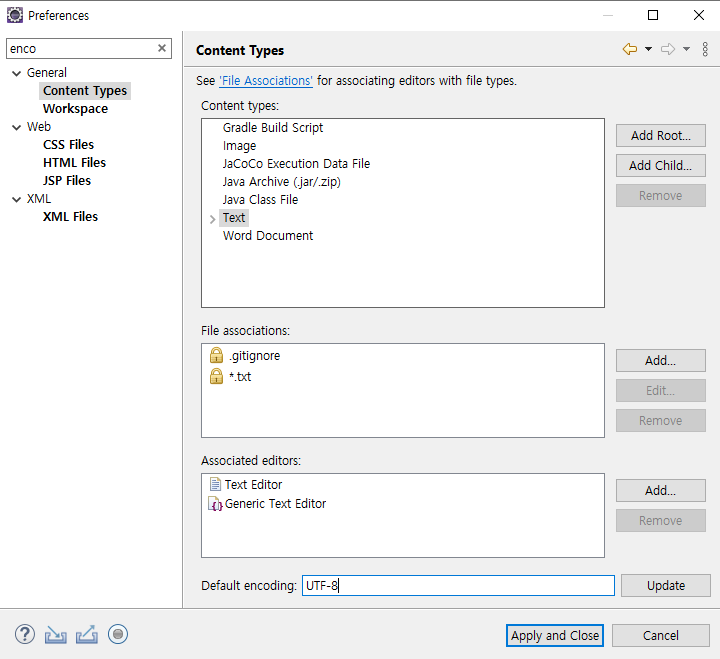Select Generic Text Editor entry
The width and height of the screenshot is (720, 659).
click(x=275, y=503)
